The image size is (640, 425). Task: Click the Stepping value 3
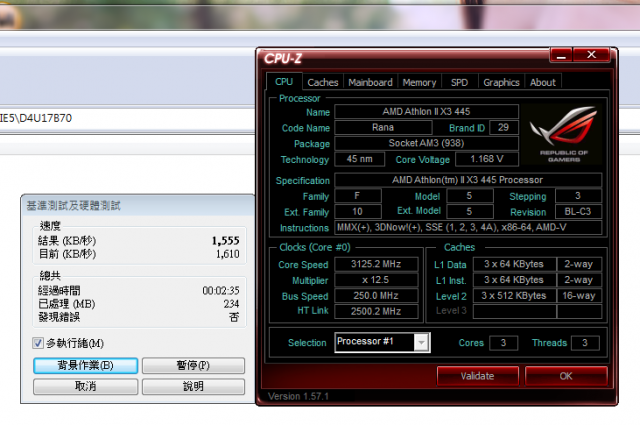(x=578, y=196)
